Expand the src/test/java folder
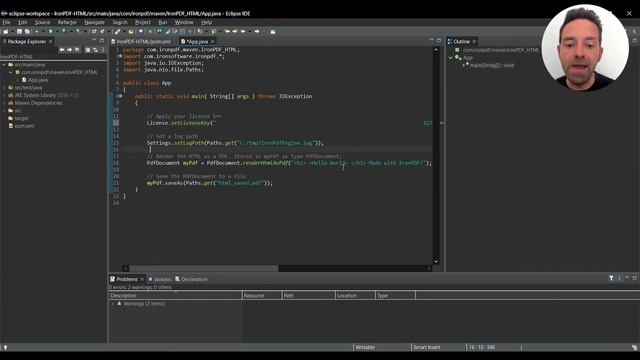 4,88
